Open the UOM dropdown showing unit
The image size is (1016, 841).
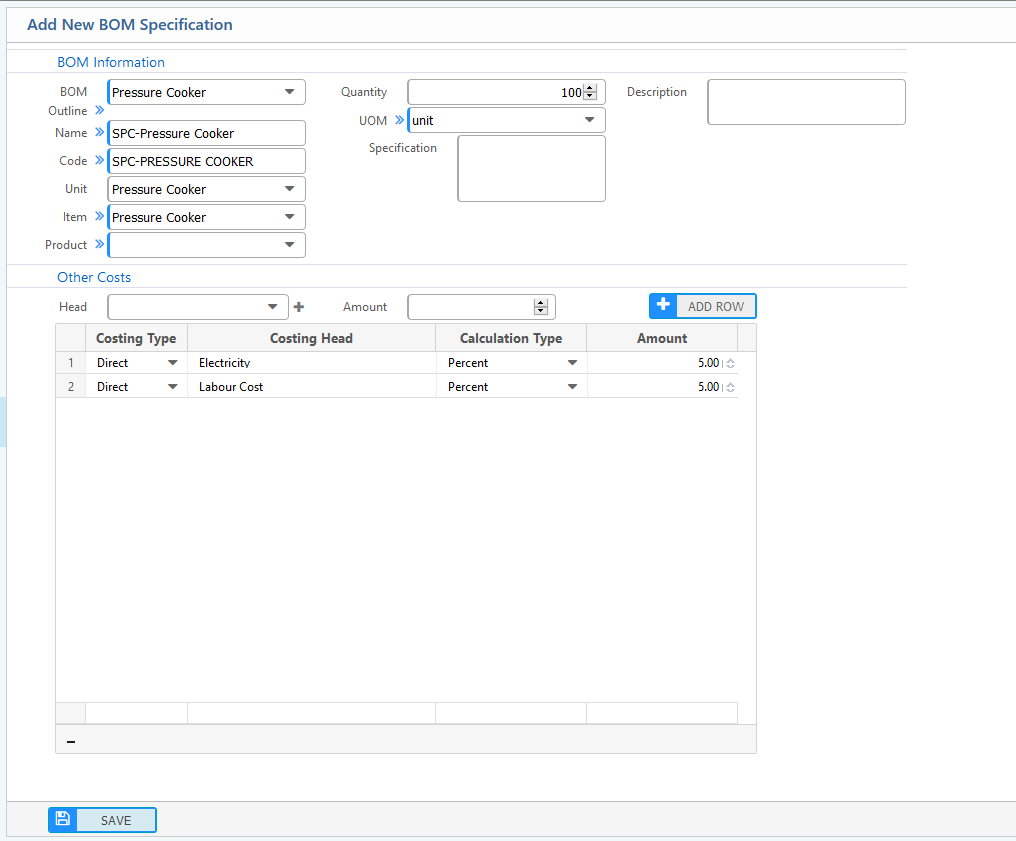pos(590,120)
